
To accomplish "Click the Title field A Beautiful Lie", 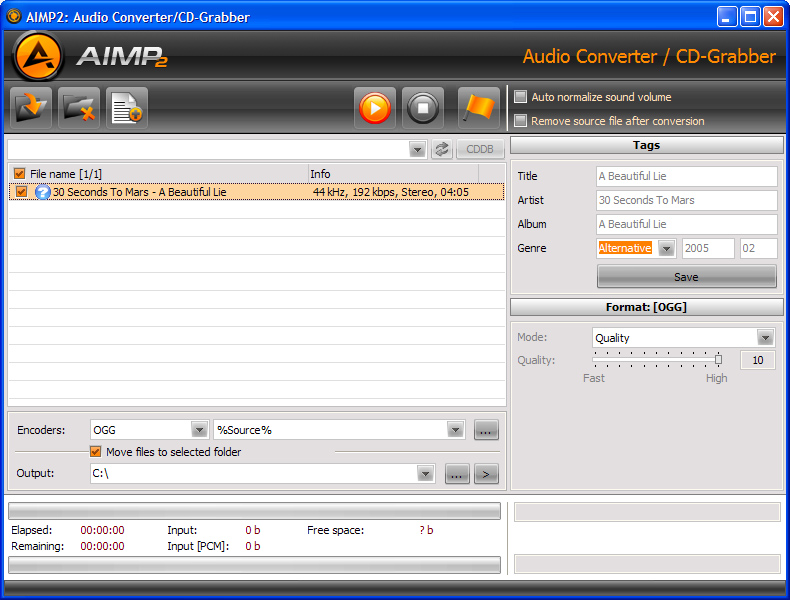I will click(687, 176).
